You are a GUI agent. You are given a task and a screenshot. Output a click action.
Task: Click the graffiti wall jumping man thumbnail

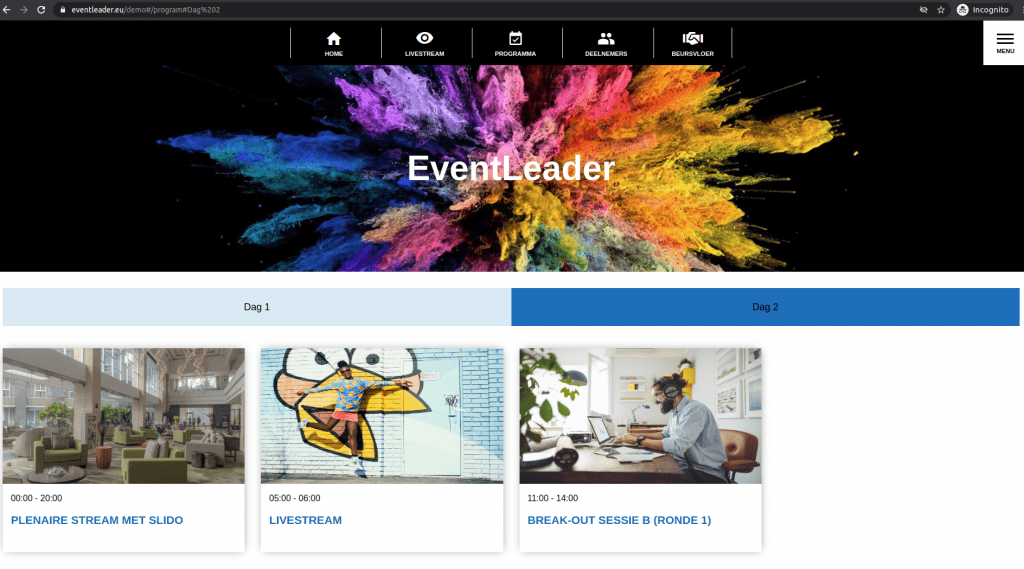(382, 415)
